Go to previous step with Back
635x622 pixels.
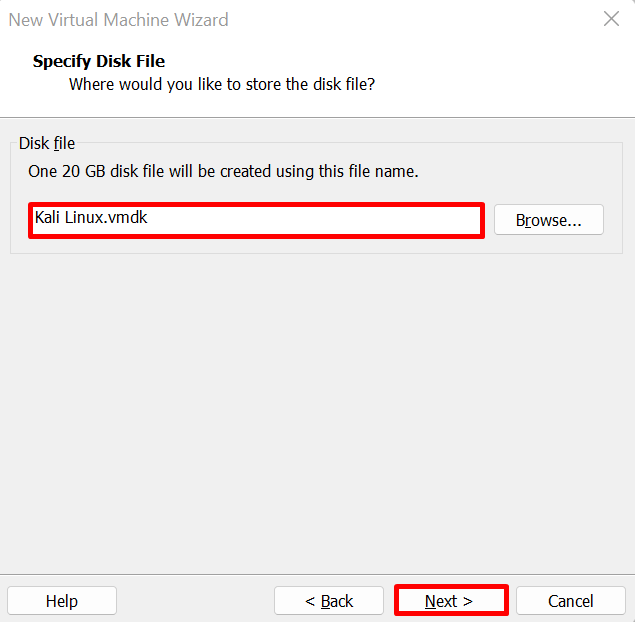point(328,601)
